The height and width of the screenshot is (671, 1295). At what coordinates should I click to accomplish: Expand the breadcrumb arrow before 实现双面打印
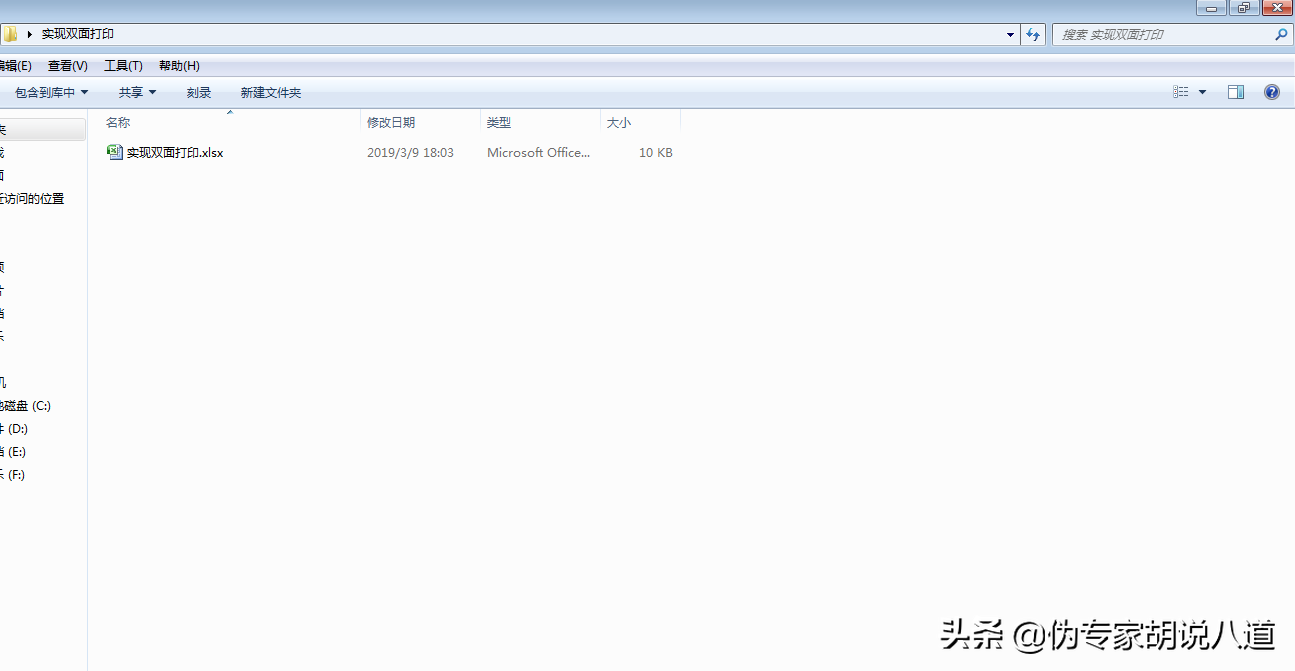[x=30, y=34]
